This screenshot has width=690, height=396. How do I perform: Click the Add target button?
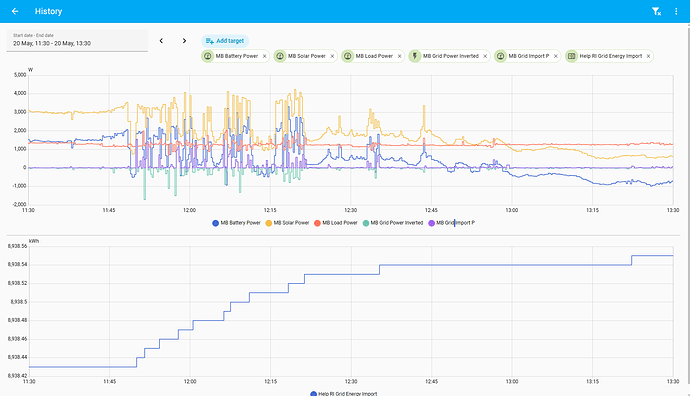(225, 41)
